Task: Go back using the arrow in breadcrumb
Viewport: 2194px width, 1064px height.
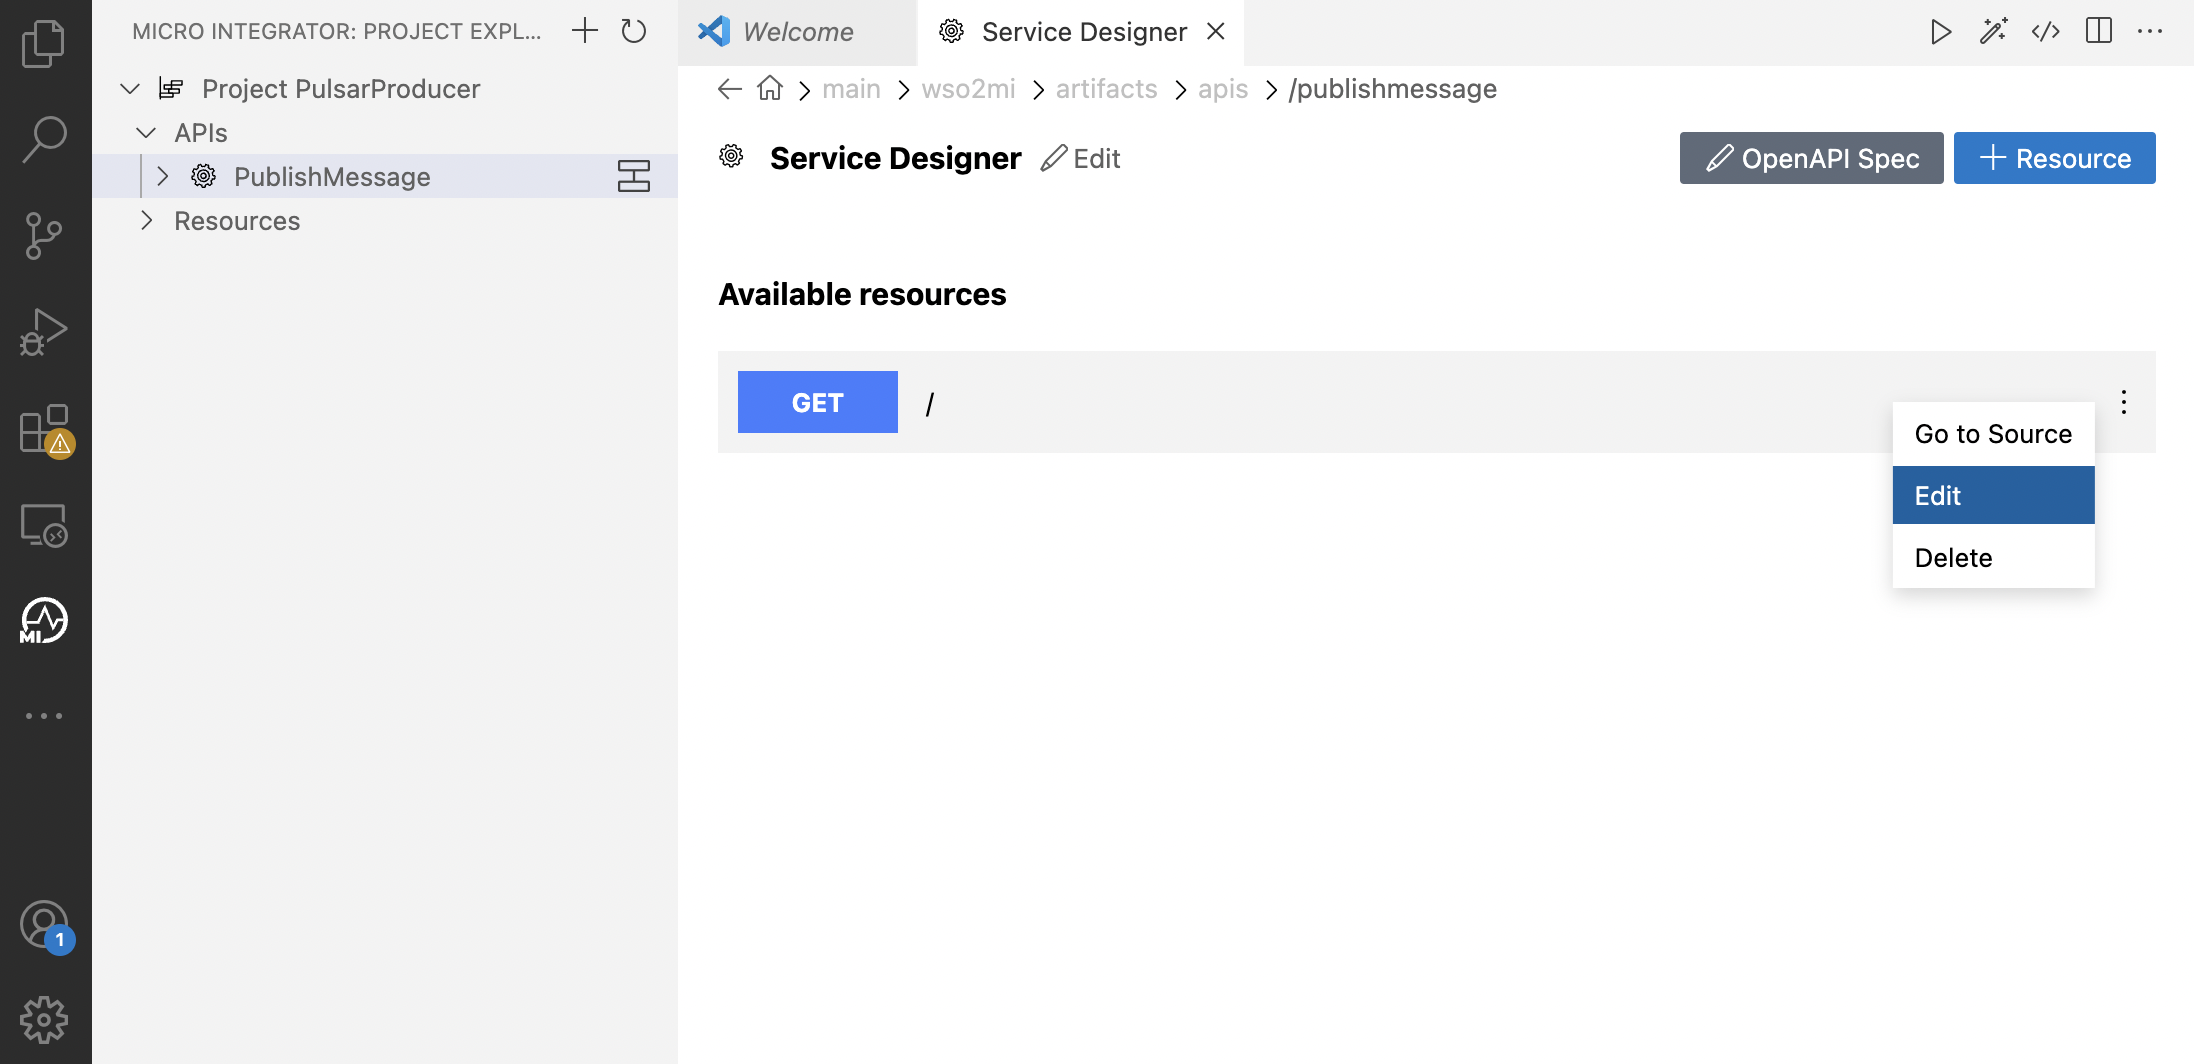Action: [x=730, y=89]
